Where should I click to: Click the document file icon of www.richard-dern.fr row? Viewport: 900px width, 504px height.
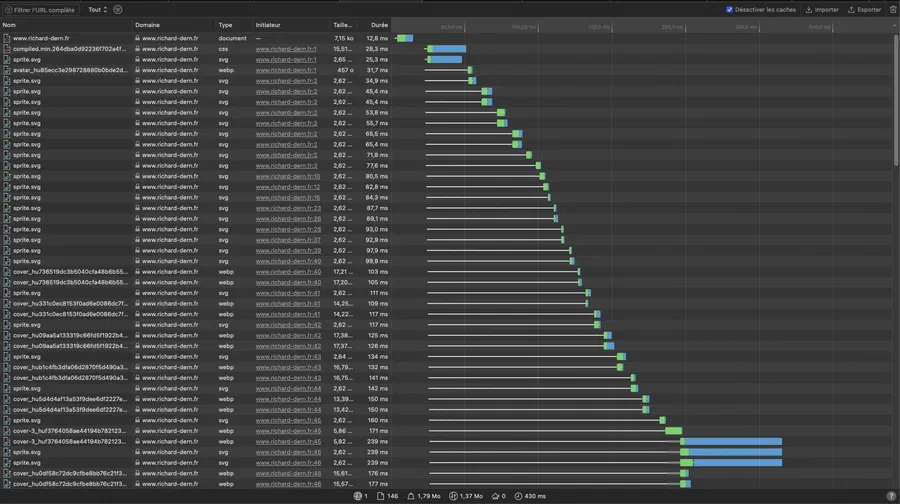click(7, 38)
